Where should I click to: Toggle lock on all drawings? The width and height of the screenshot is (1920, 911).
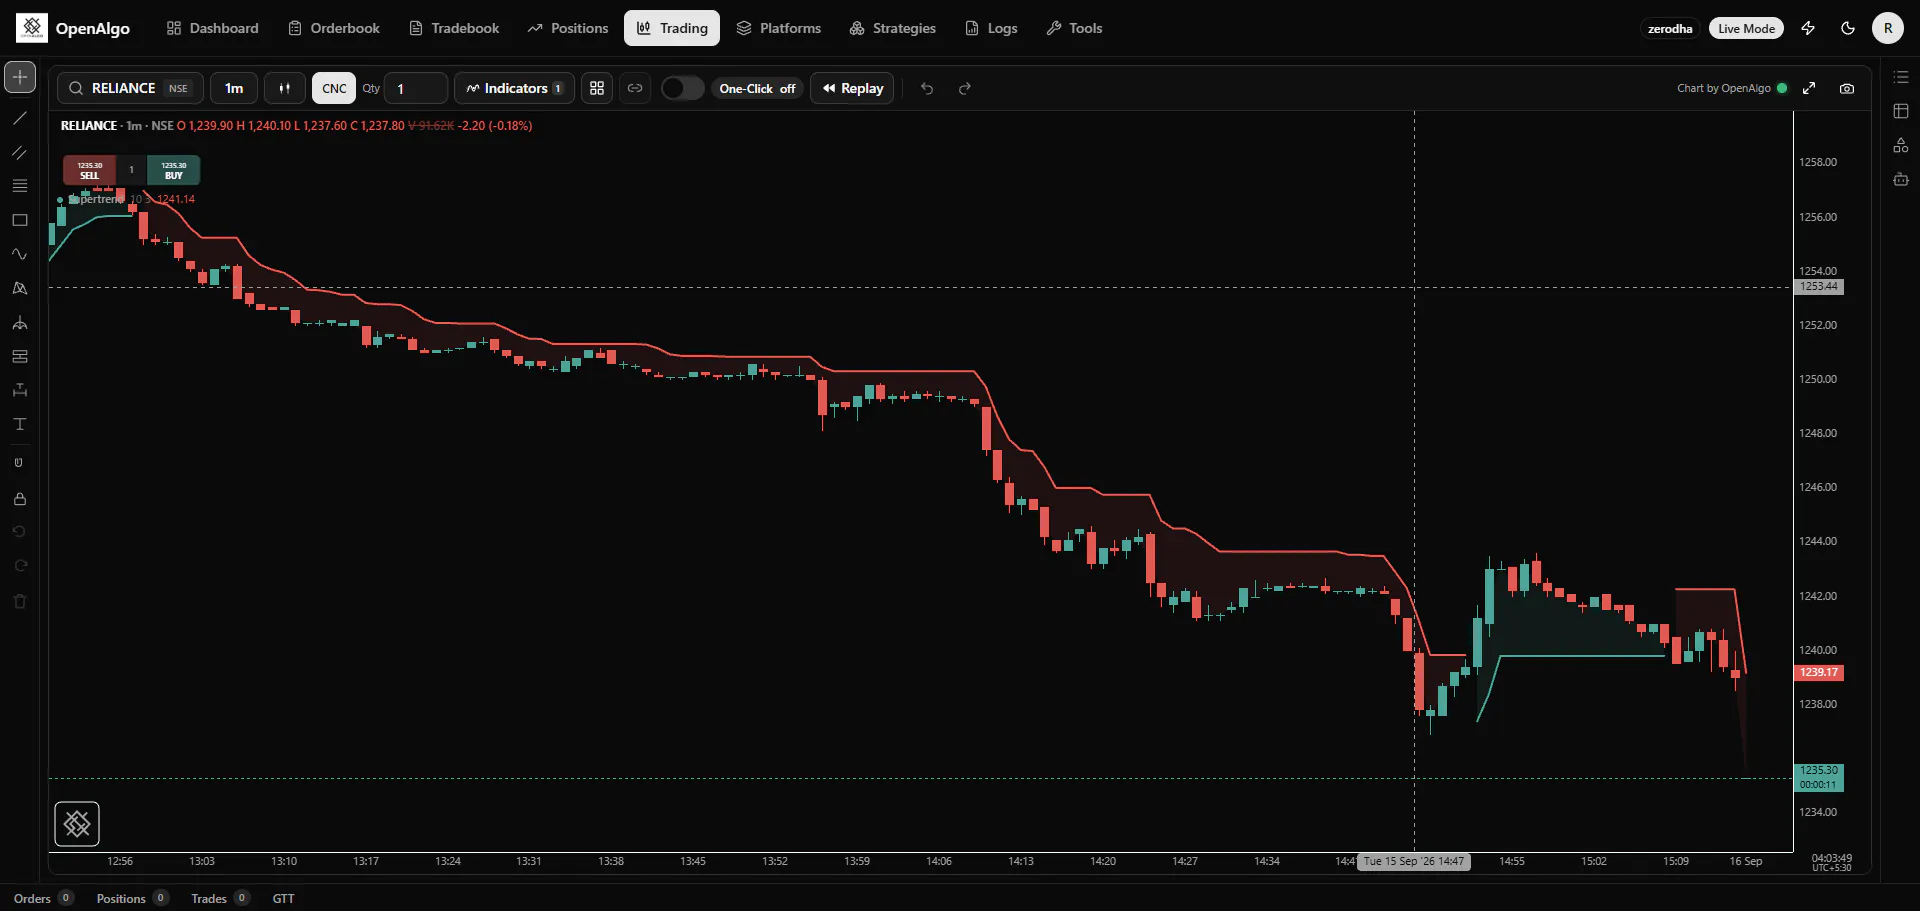click(19, 498)
